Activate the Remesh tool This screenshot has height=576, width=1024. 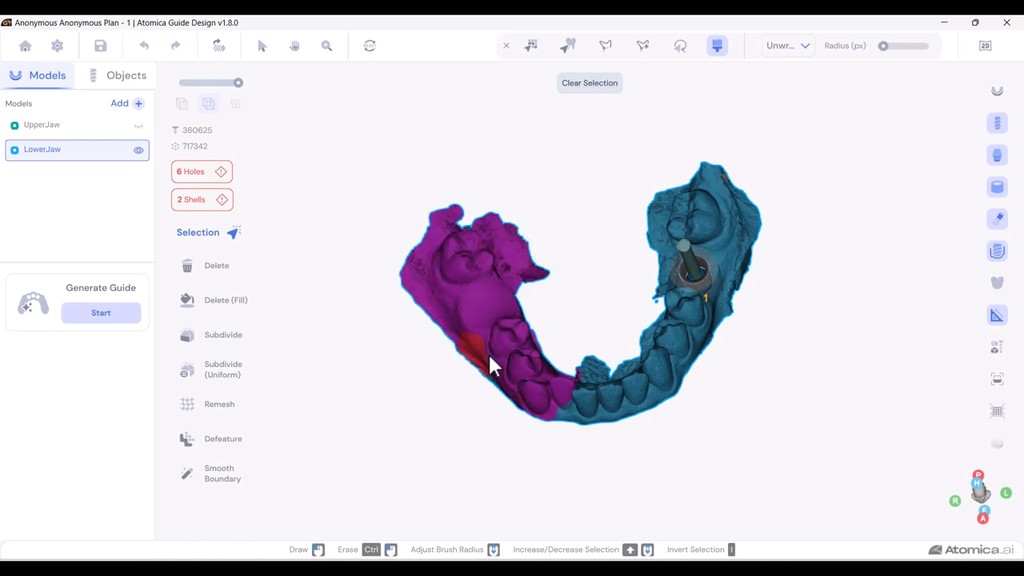click(213, 403)
